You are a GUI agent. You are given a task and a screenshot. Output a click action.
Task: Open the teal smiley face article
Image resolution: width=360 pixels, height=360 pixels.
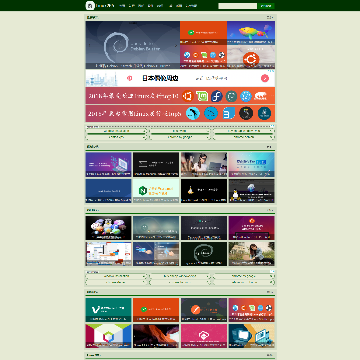(x=156, y=228)
